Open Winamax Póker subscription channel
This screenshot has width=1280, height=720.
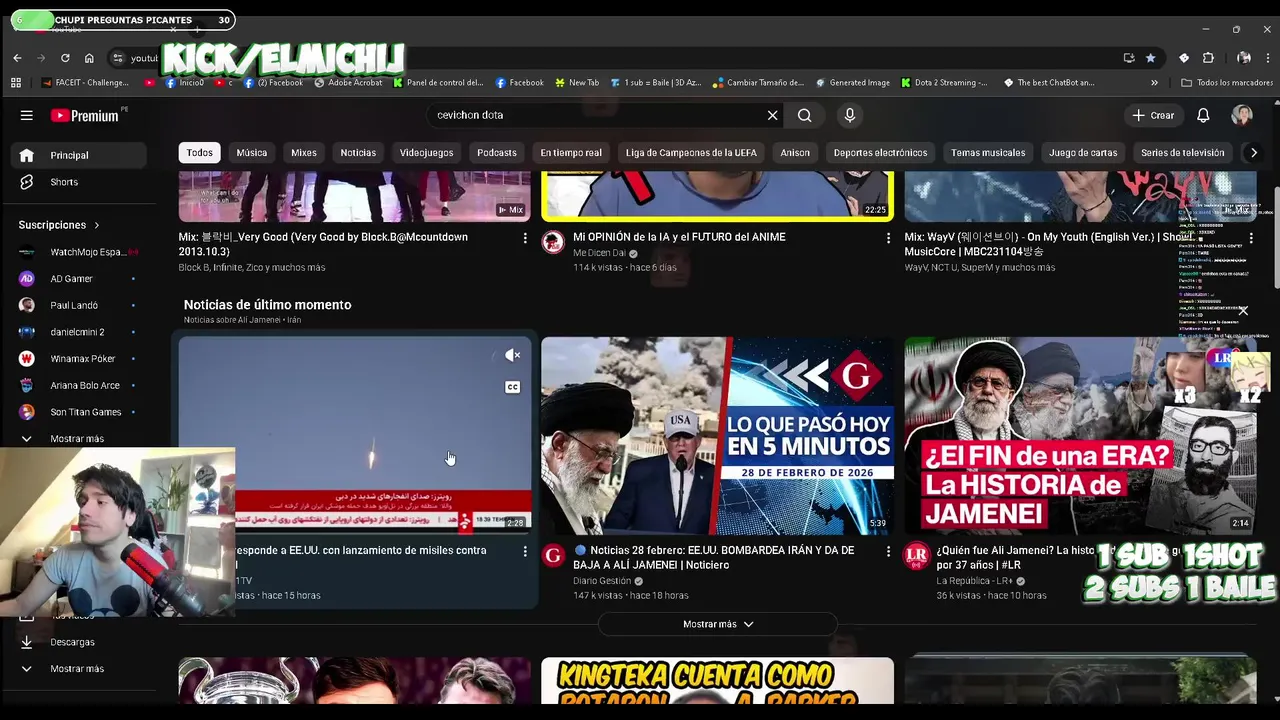[x=78, y=358]
